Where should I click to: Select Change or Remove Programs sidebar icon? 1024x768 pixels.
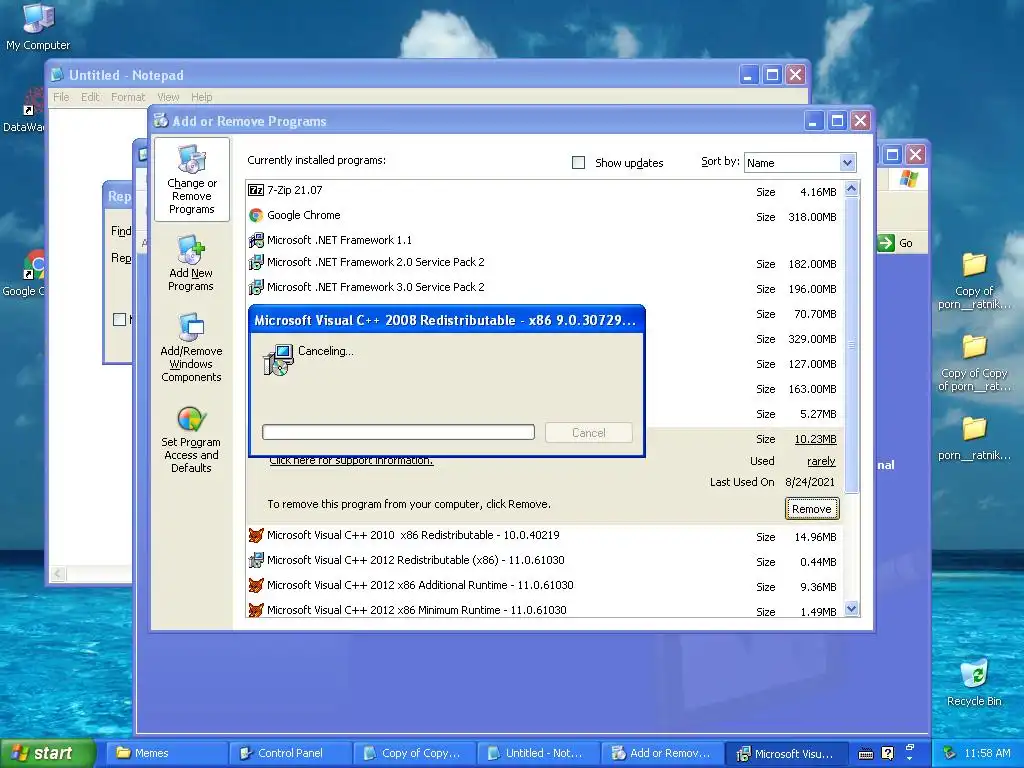pos(191,180)
